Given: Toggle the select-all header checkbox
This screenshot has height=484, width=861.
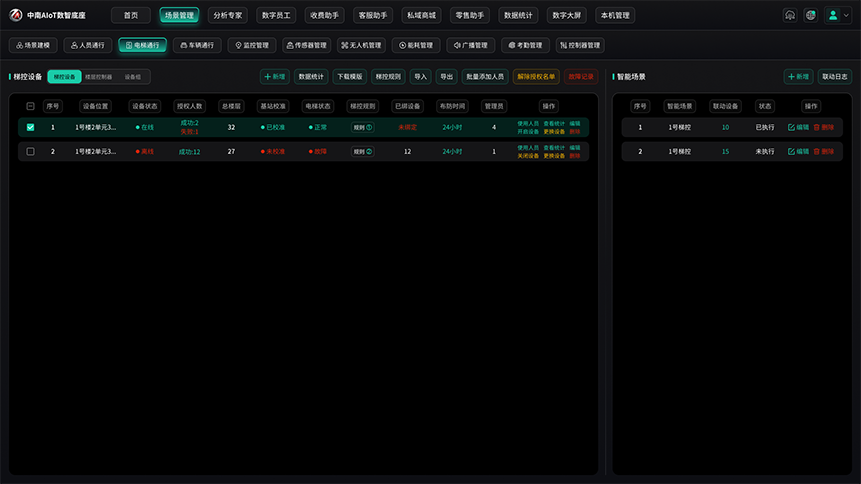Looking at the screenshot, I should tap(31, 106).
